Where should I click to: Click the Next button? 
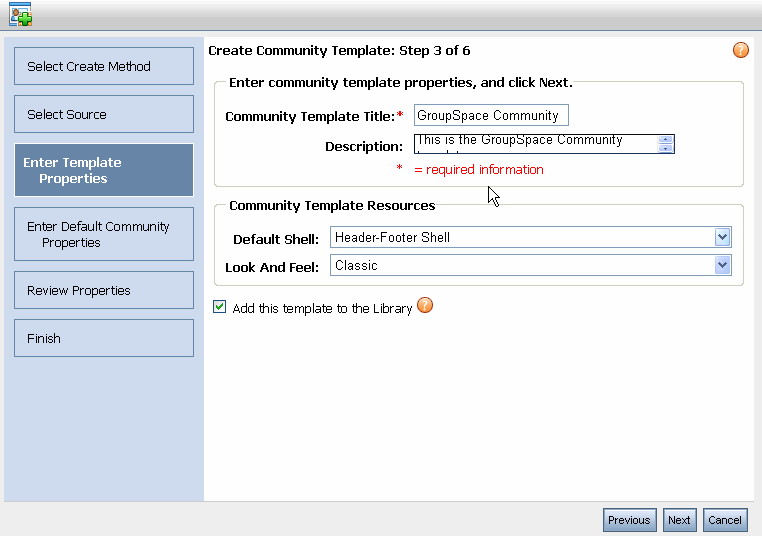pos(679,520)
